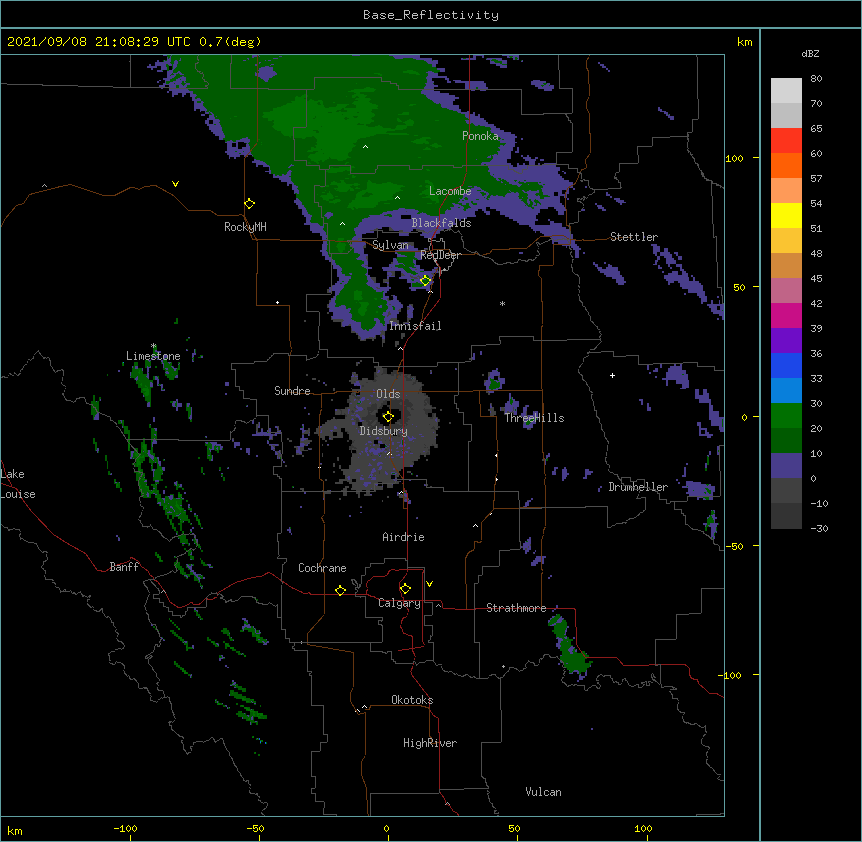Screen dimensions: 862x842
Task: Click the Banff label
Action: (124, 567)
